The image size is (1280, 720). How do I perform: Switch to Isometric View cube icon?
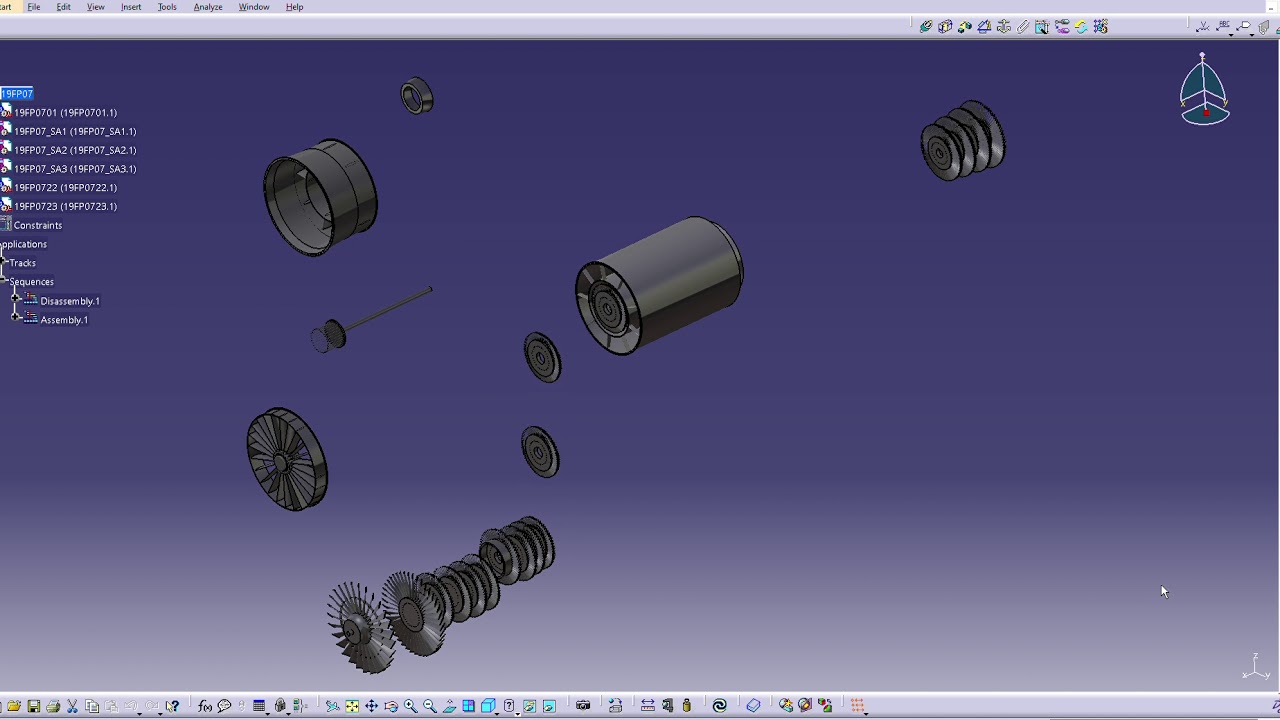pyautogui.click(x=488, y=706)
